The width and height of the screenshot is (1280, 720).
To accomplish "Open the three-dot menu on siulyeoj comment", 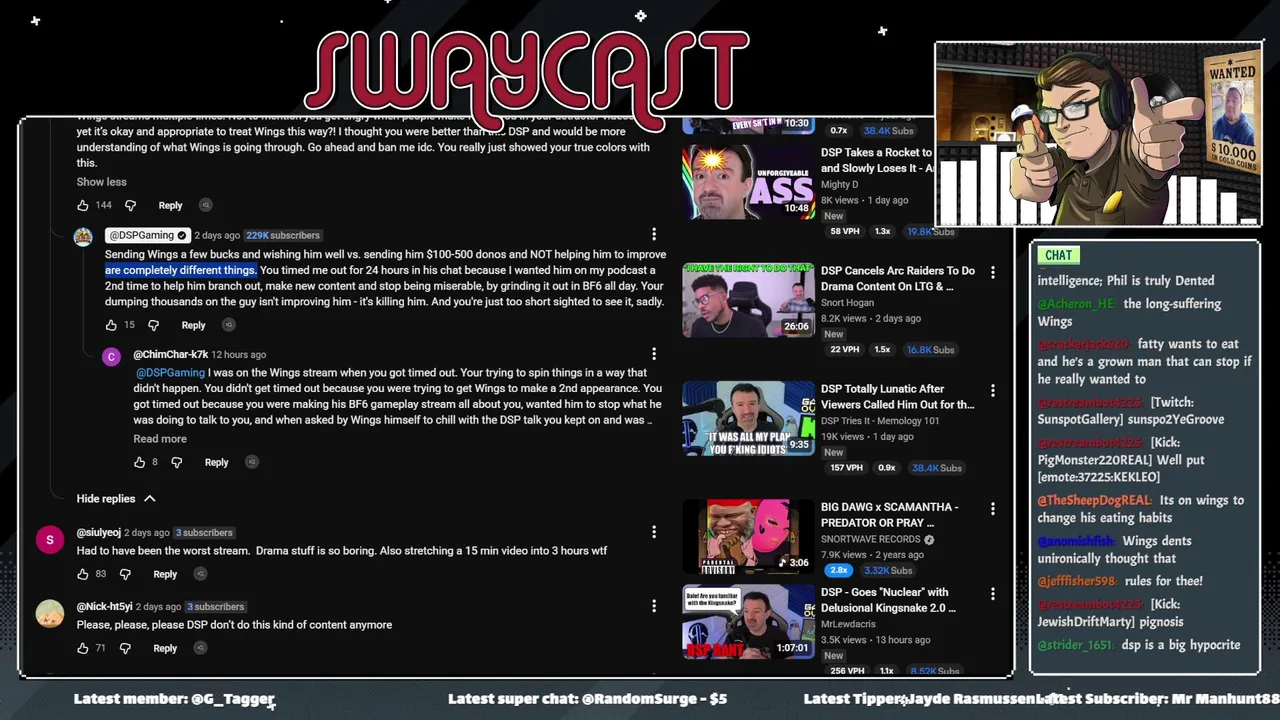I will coord(654,532).
